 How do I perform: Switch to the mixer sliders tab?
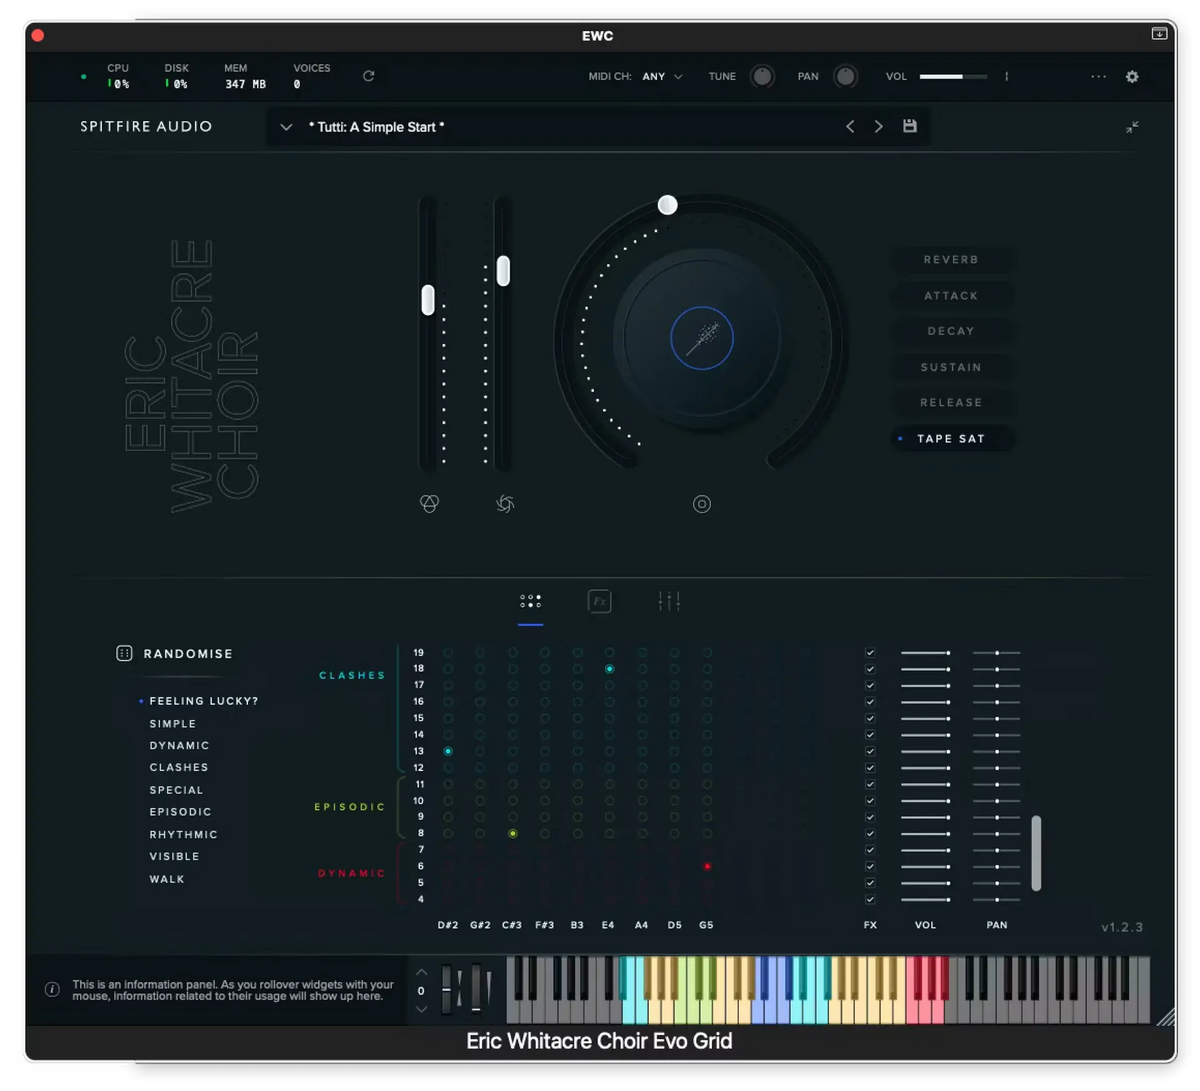pos(669,601)
